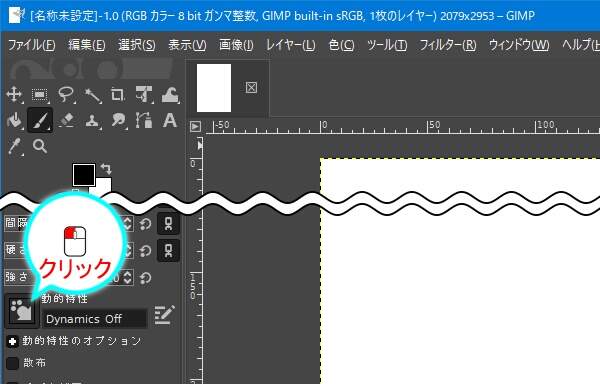Select the white image thumbnail tab
The image size is (600, 384).
(214, 88)
